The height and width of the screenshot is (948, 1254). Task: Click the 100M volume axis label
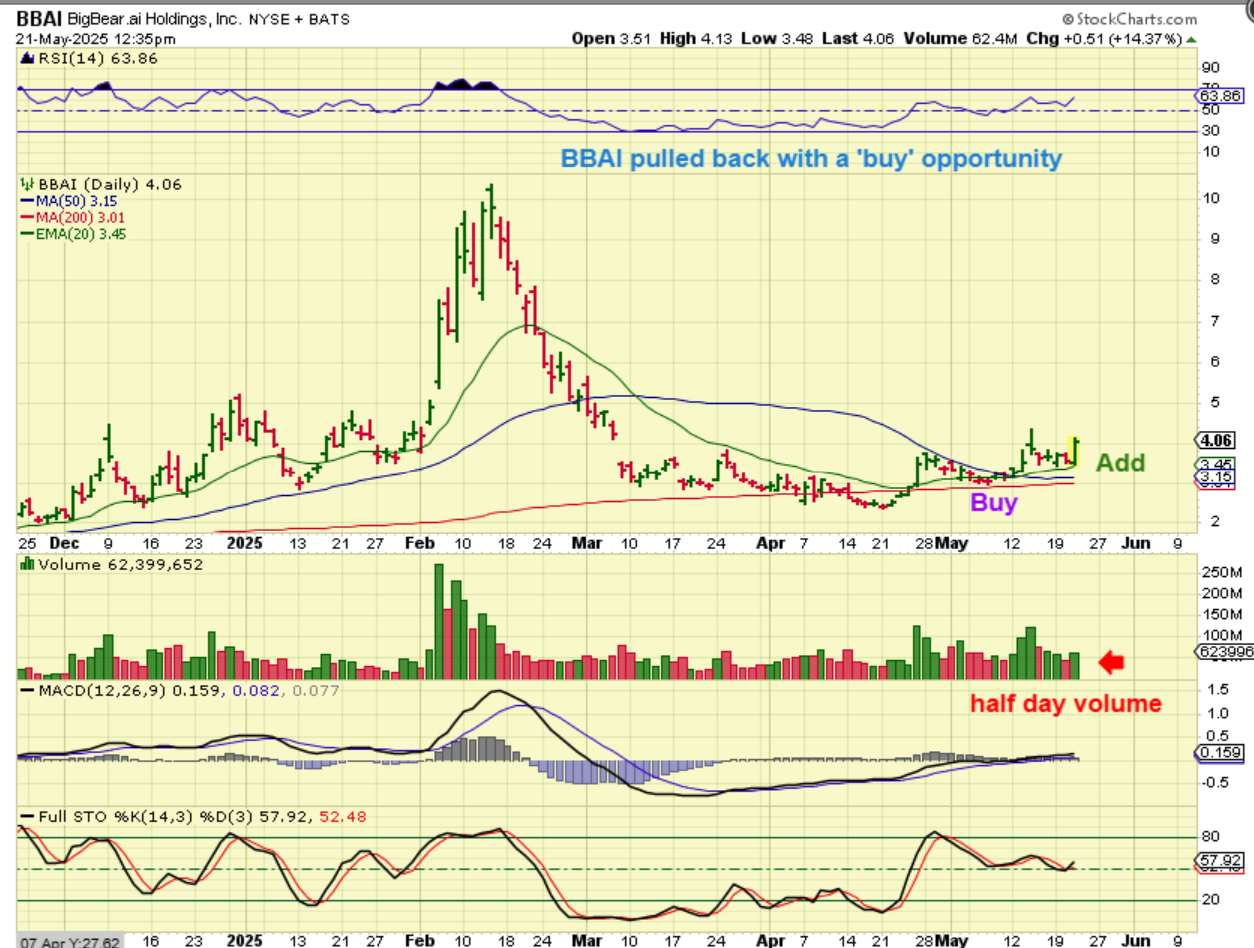1222,635
